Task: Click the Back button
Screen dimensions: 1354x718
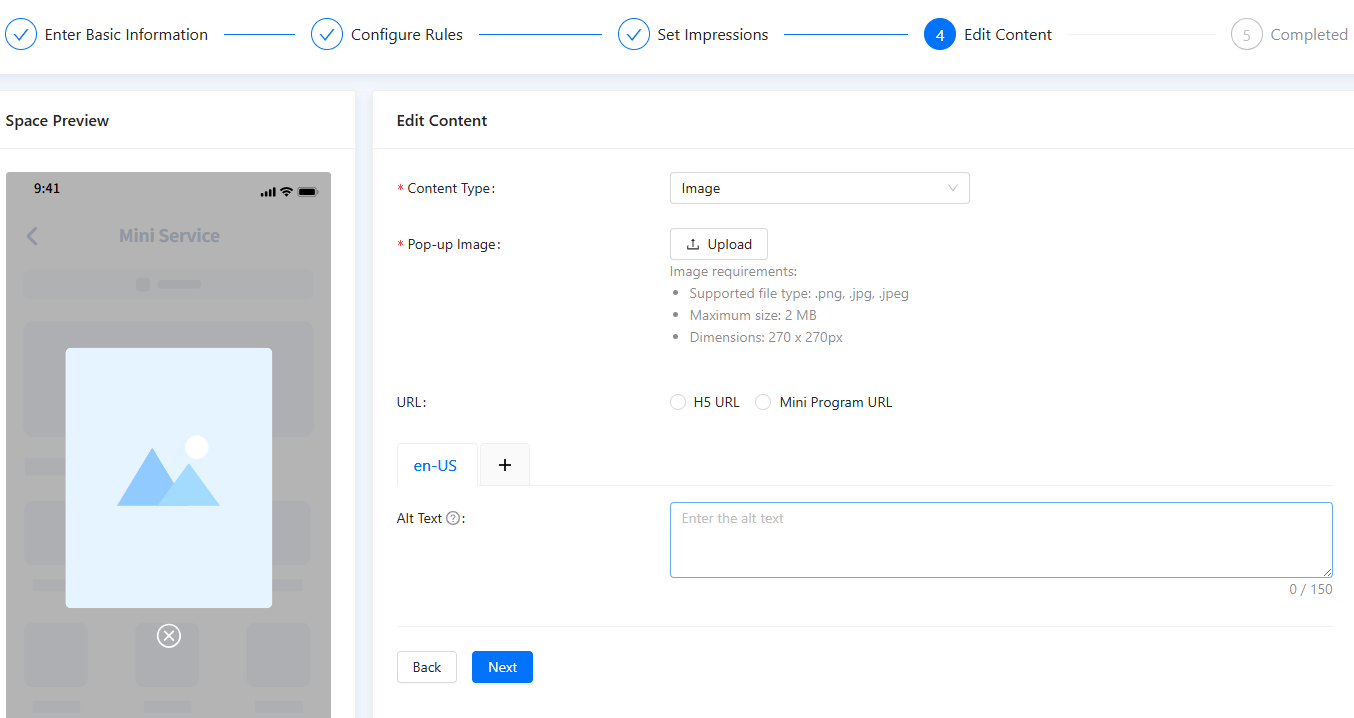Action: point(427,667)
